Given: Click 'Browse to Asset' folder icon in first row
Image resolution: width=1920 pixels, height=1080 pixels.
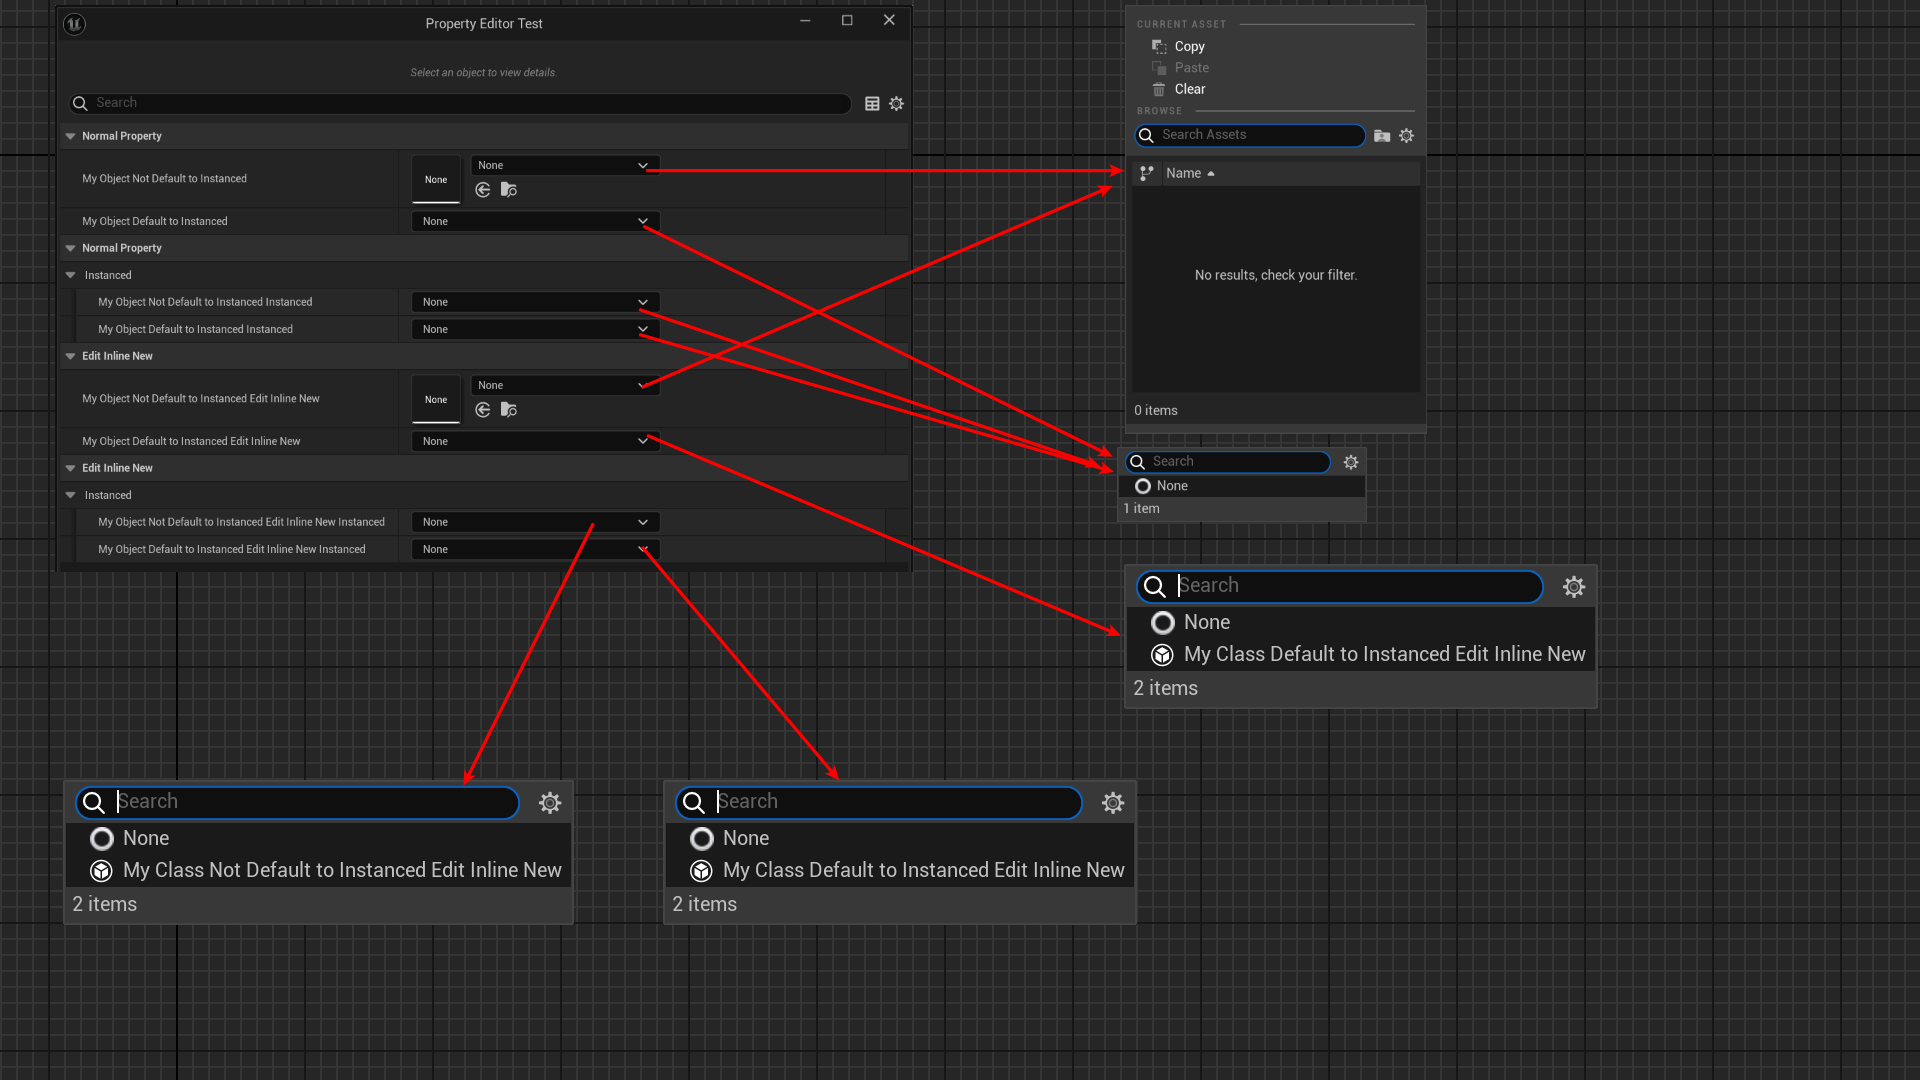Looking at the screenshot, I should (x=509, y=190).
